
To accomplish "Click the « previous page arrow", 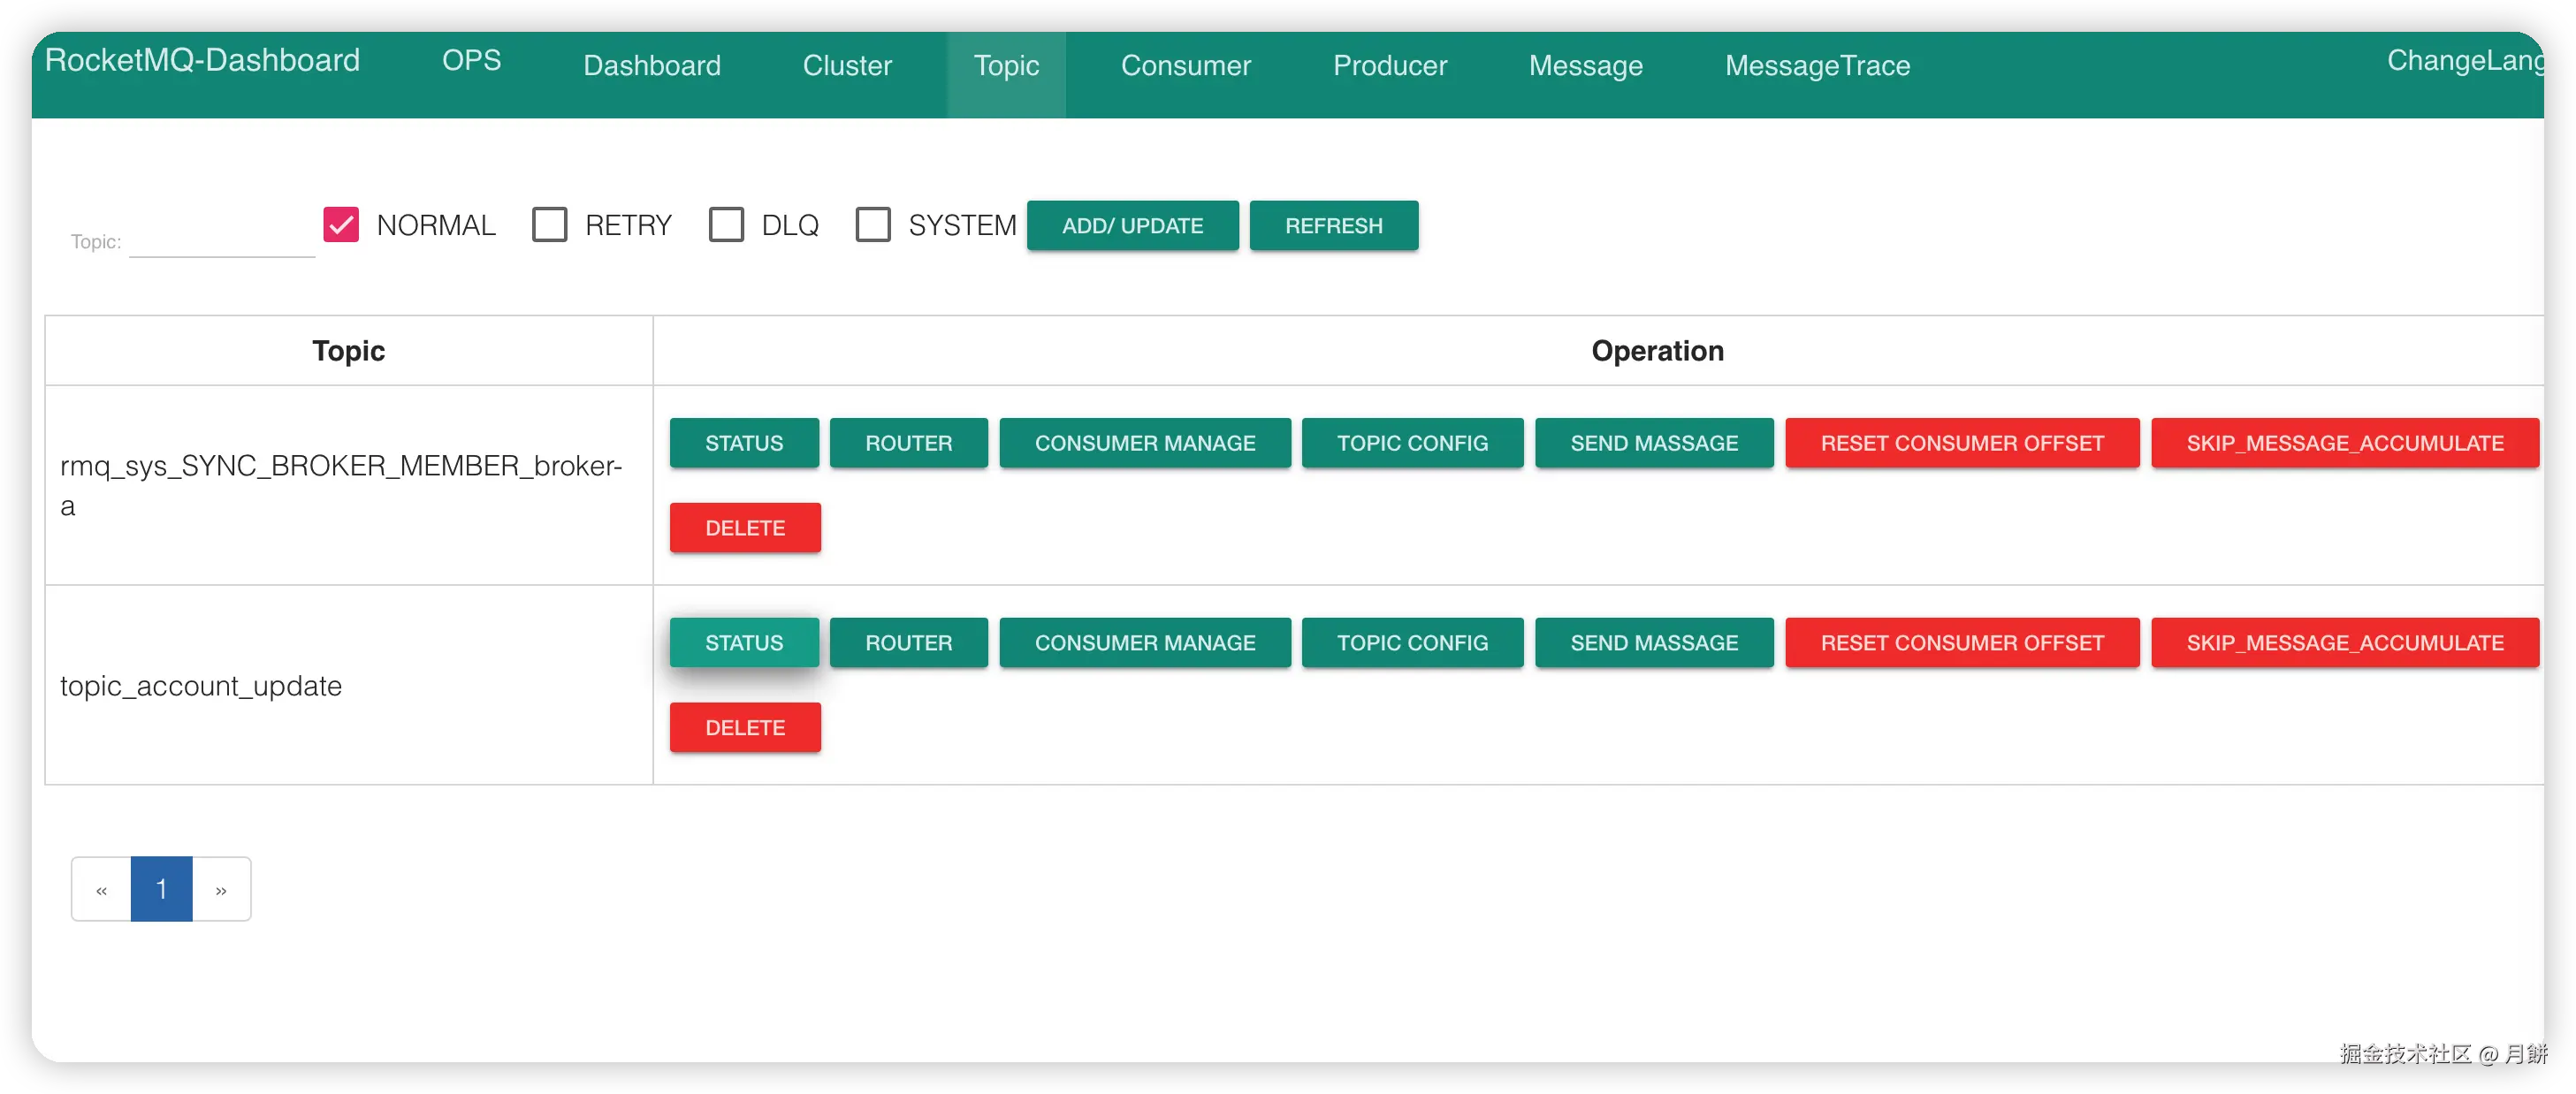I will point(101,889).
